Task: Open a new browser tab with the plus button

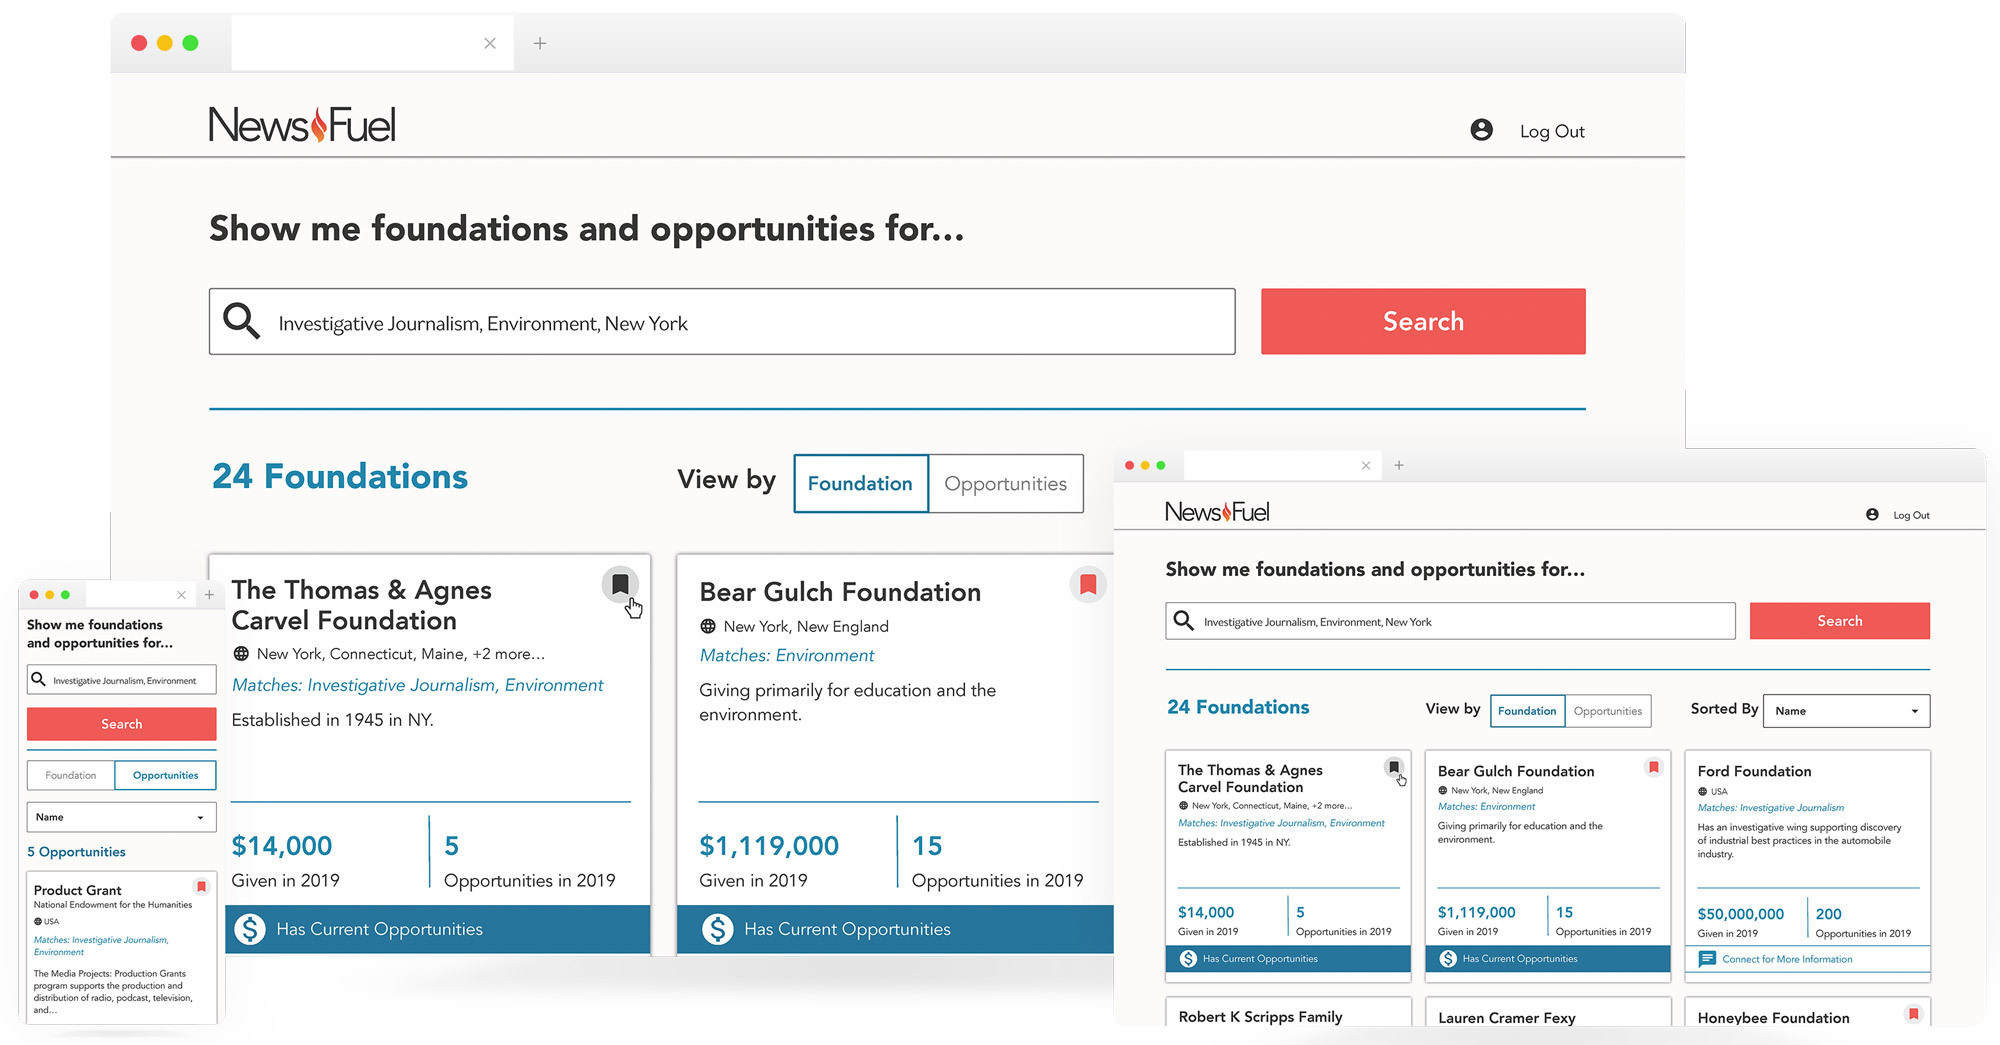Action: 539,43
